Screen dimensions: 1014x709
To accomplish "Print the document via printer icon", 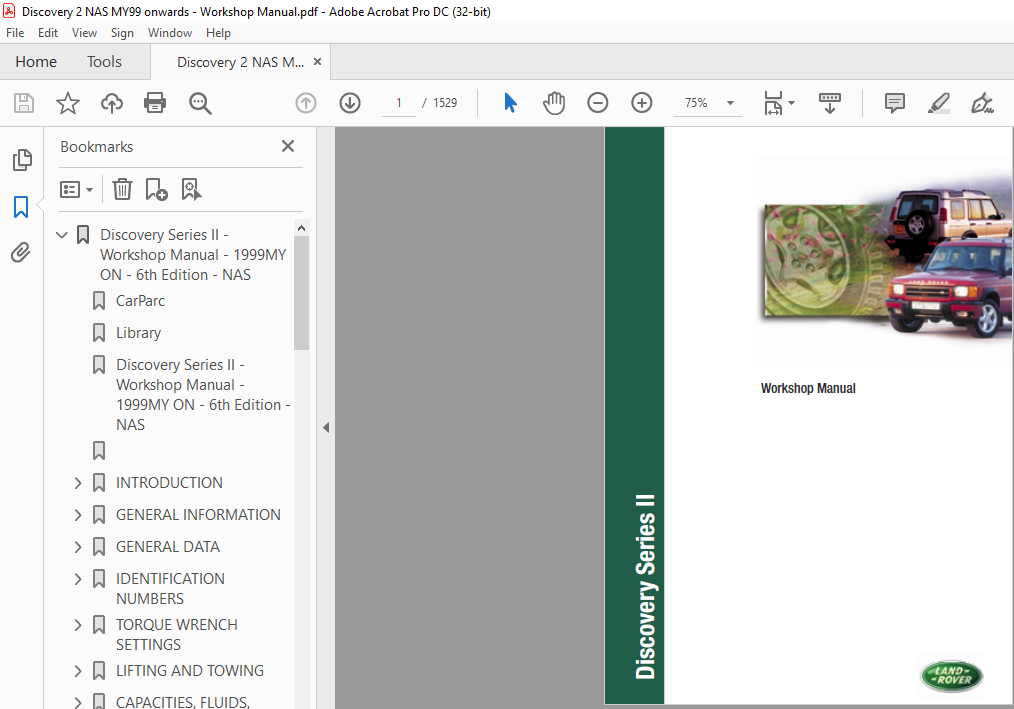I will pos(155,103).
